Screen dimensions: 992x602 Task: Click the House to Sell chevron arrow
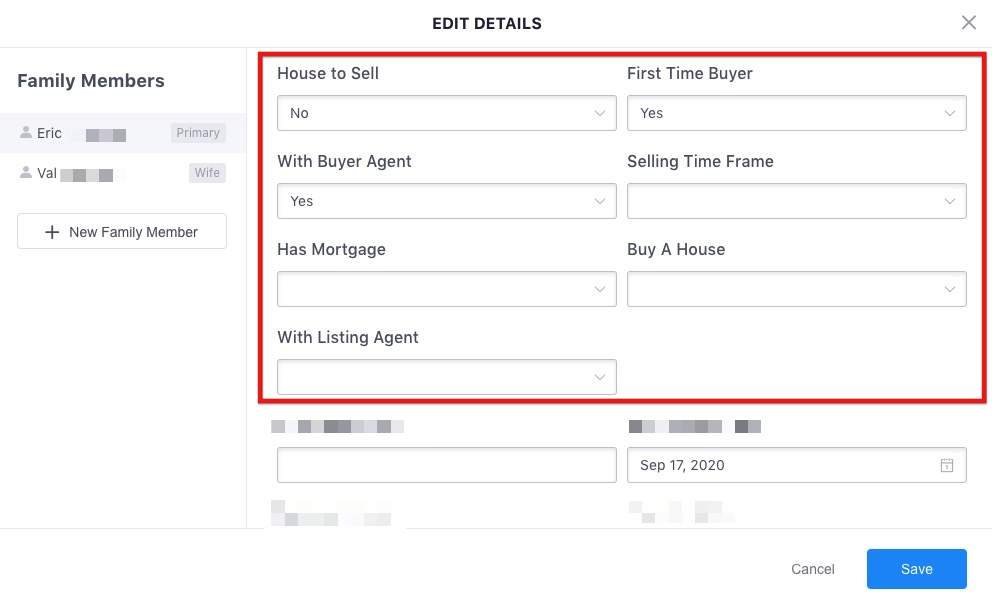coord(600,113)
